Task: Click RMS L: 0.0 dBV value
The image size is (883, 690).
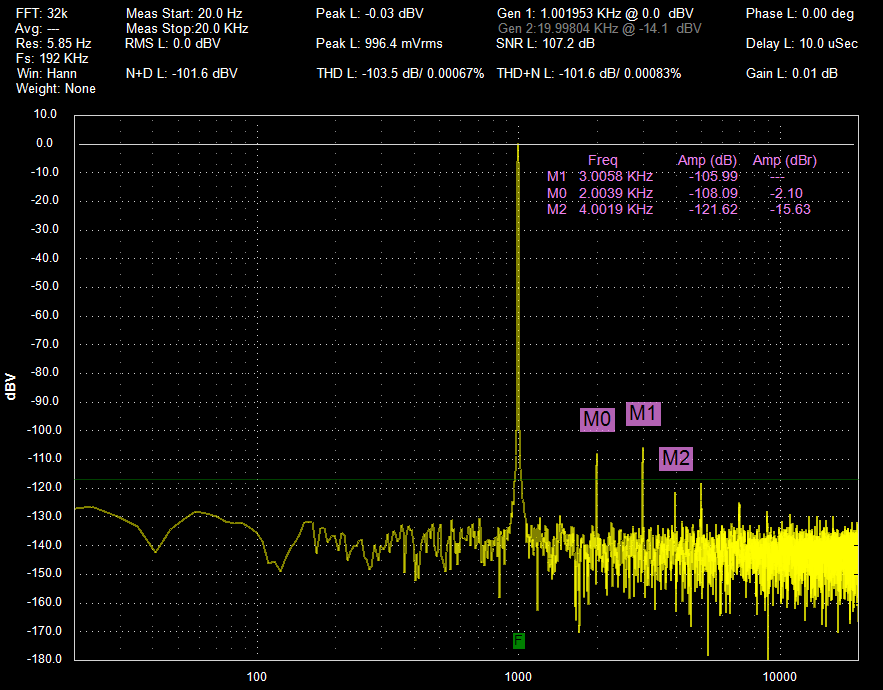Action: (173, 43)
